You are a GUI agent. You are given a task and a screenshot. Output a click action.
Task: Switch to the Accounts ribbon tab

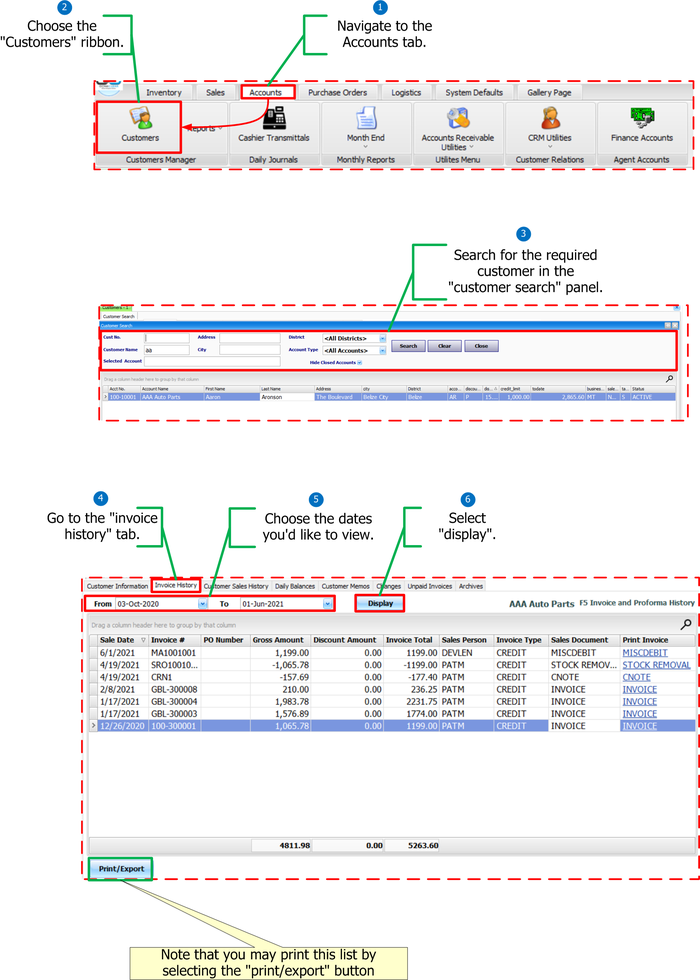coord(266,92)
